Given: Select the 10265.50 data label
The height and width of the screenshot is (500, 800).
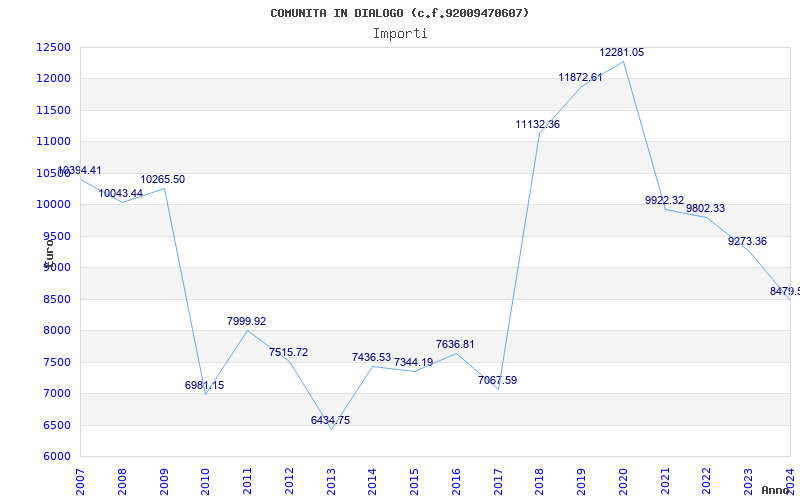Looking at the screenshot, I should 163,179.
